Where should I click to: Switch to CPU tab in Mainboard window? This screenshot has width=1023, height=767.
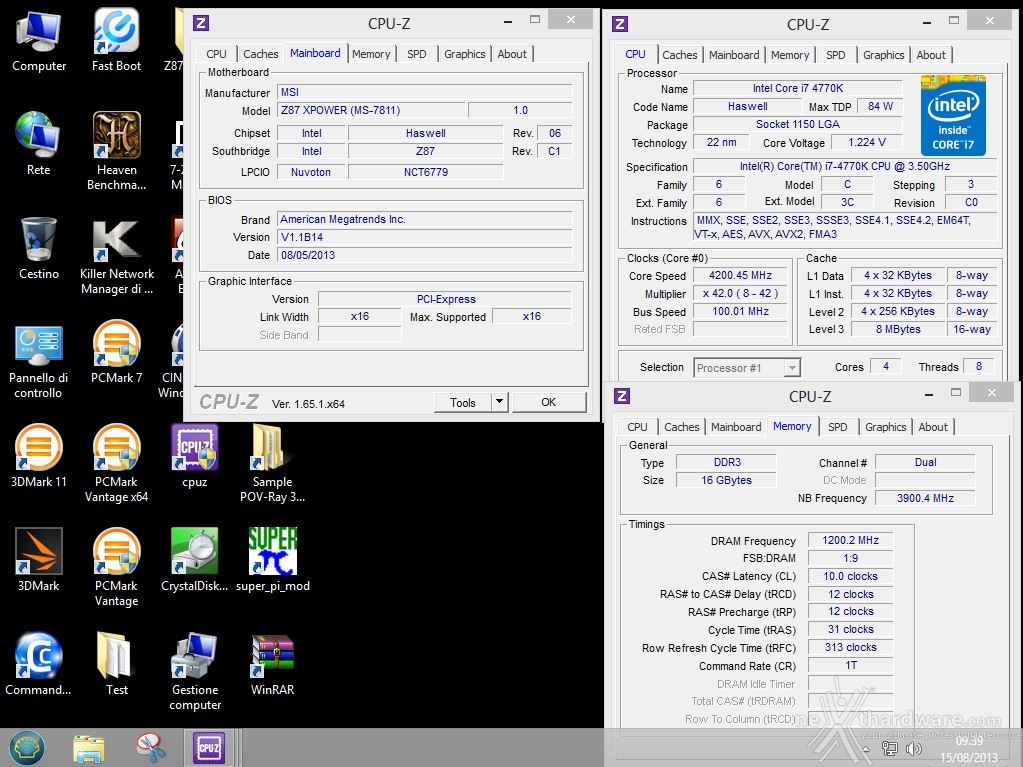click(217, 54)
